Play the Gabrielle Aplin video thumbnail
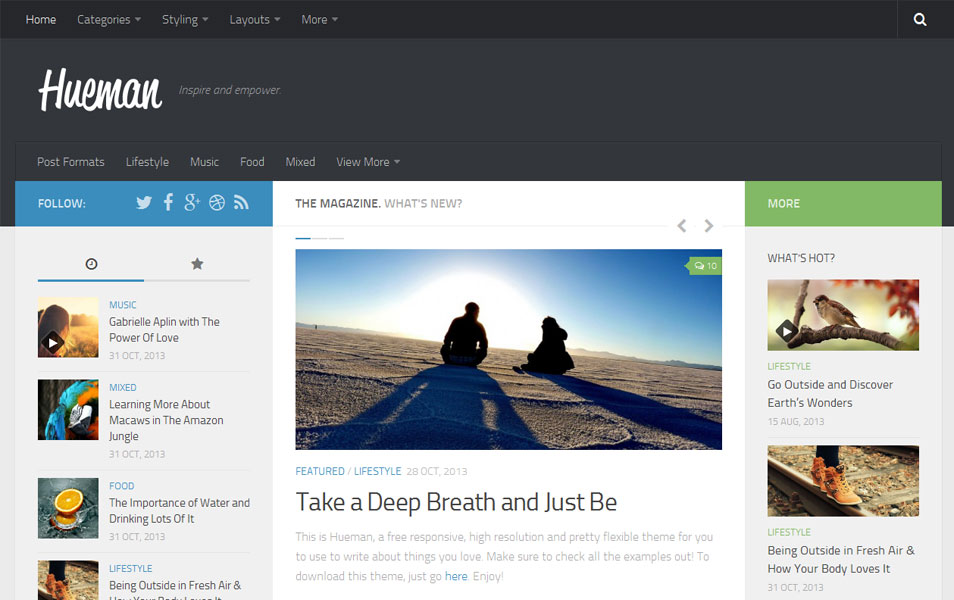This screenshot has height=600, width=954. pos(68,327)
